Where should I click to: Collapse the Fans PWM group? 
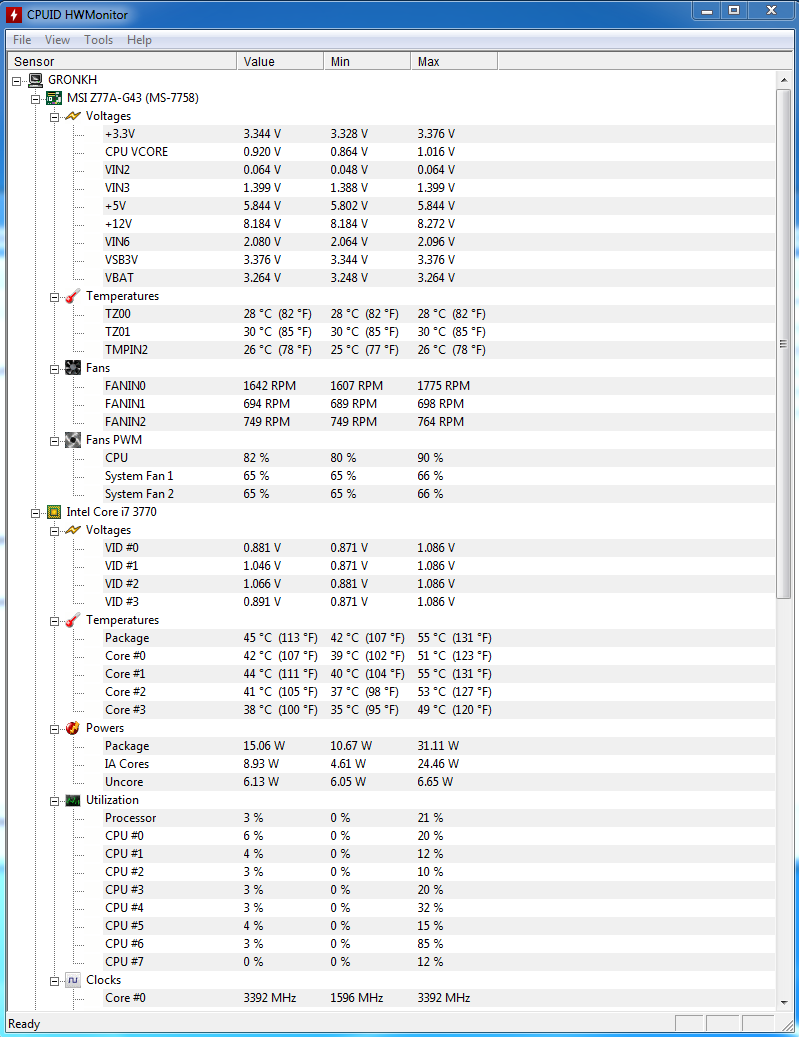tap(54, 441)
